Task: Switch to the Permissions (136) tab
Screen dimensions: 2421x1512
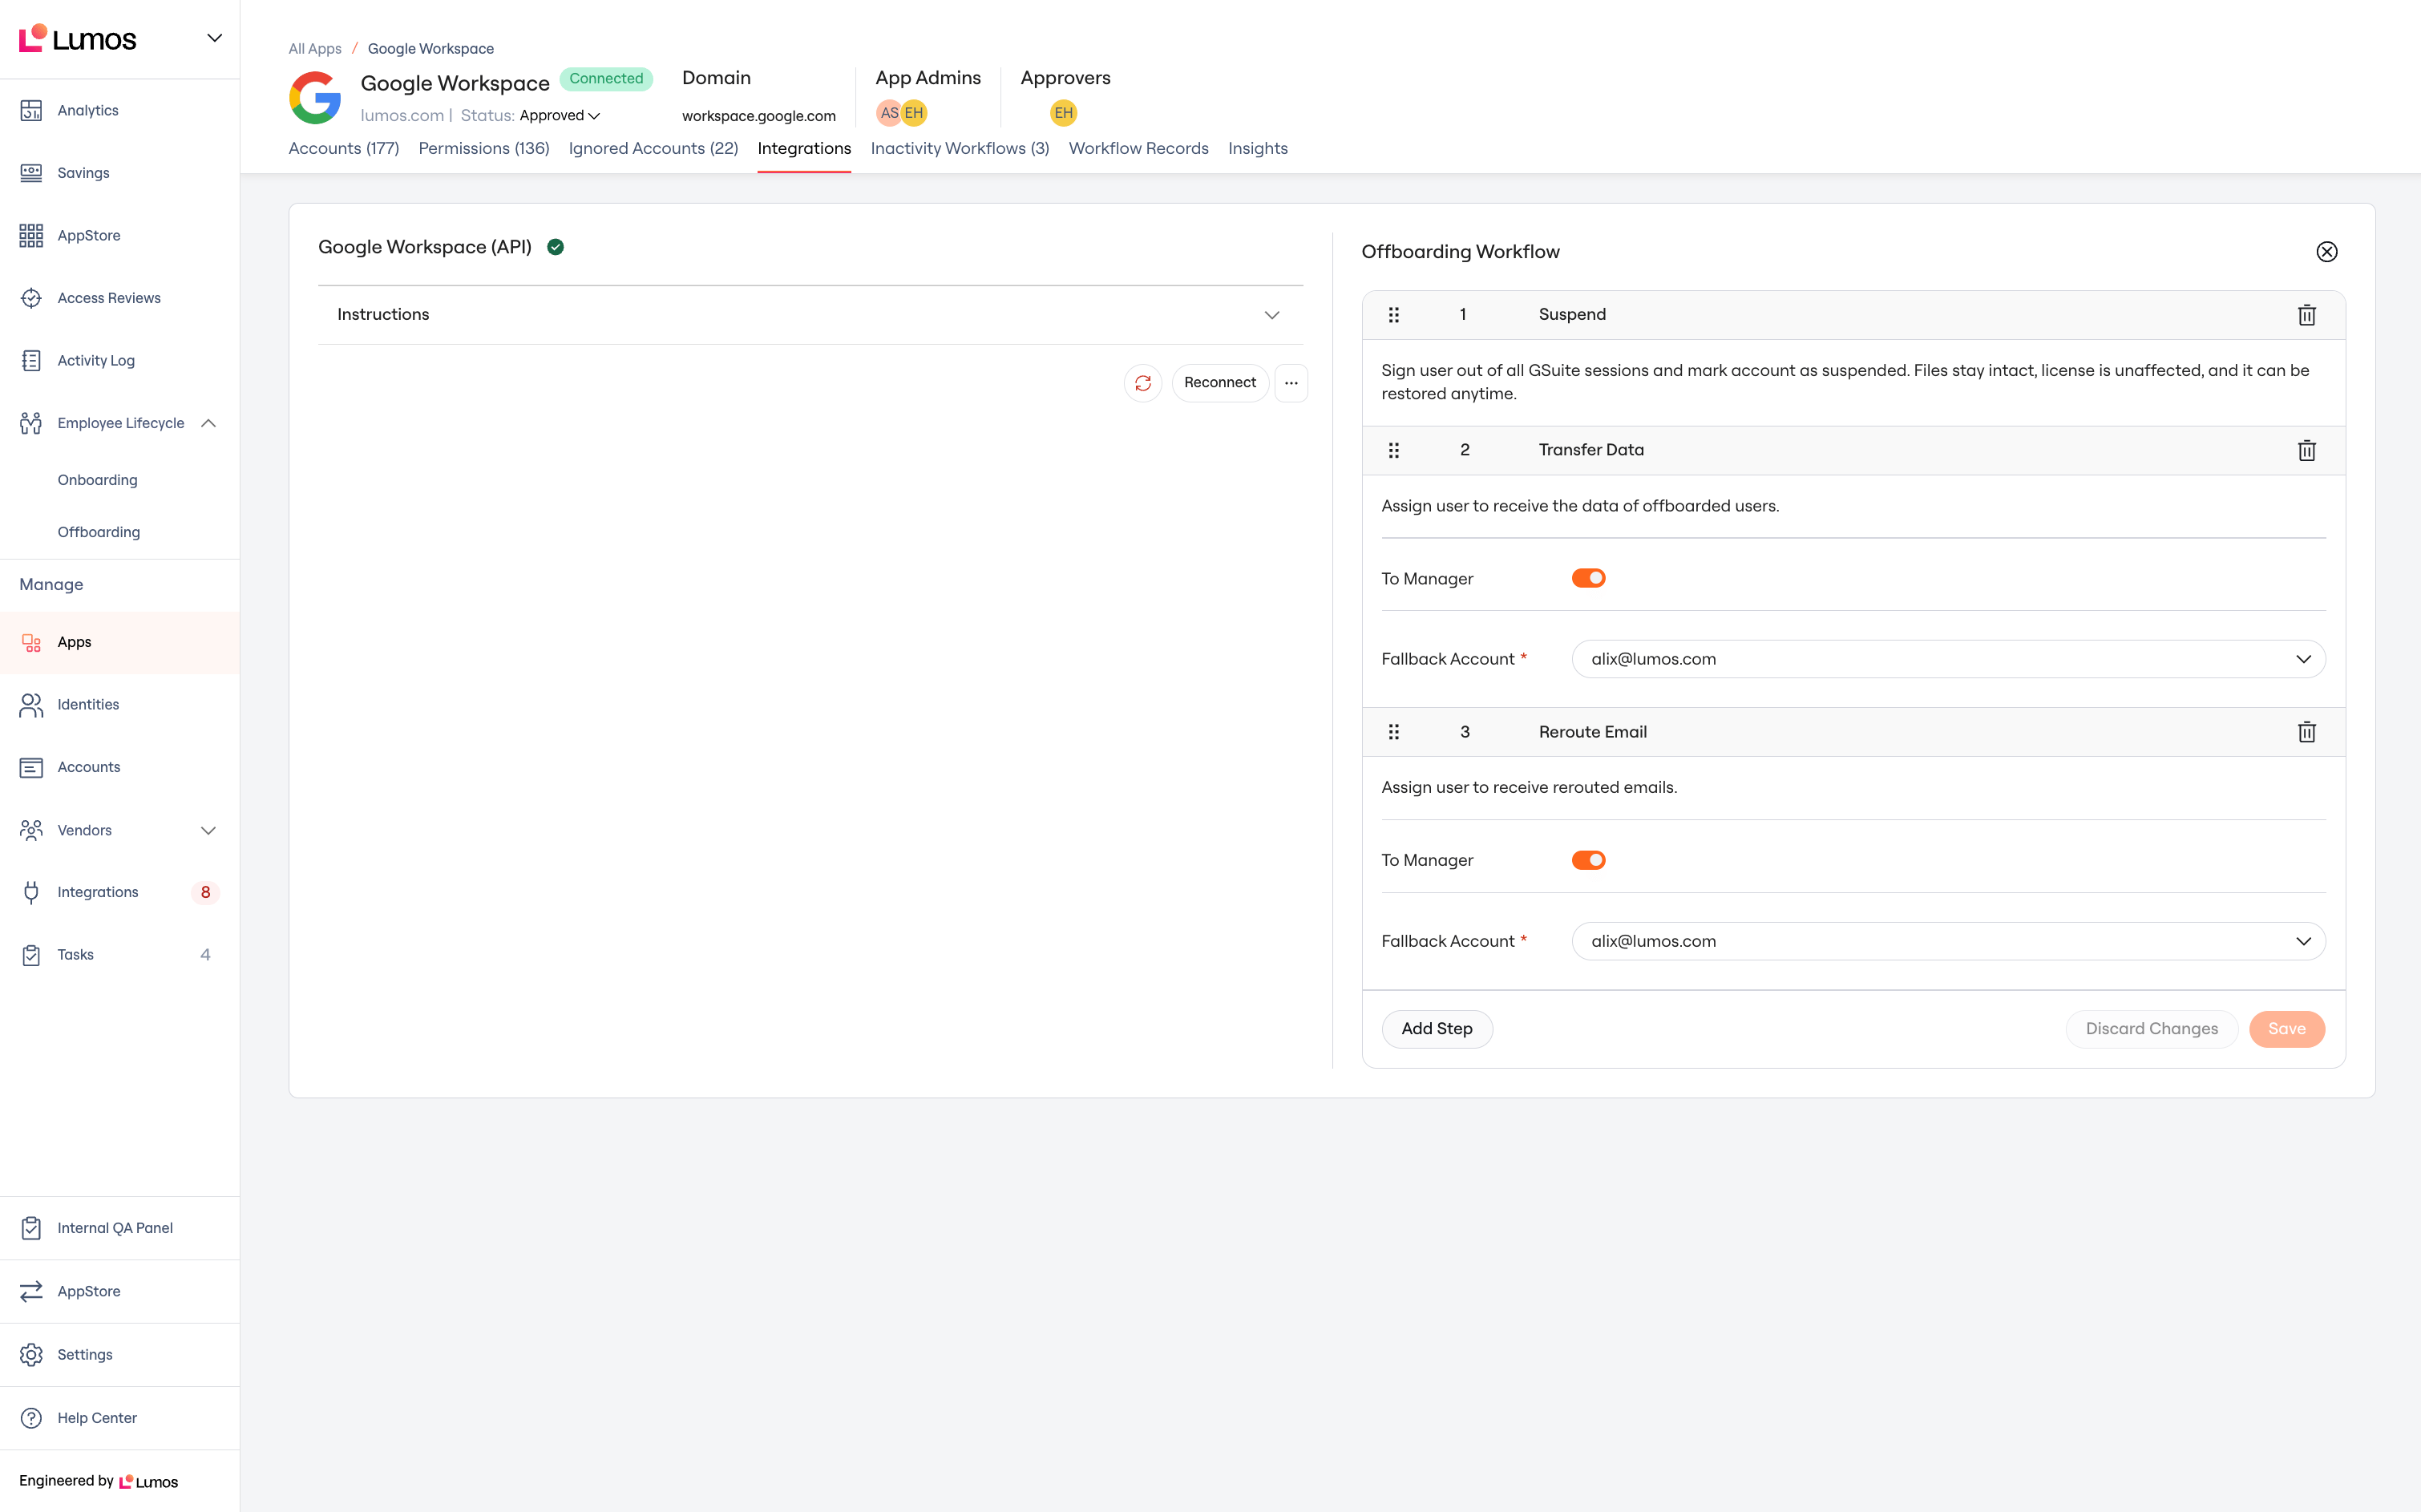Action: [484, 148]
